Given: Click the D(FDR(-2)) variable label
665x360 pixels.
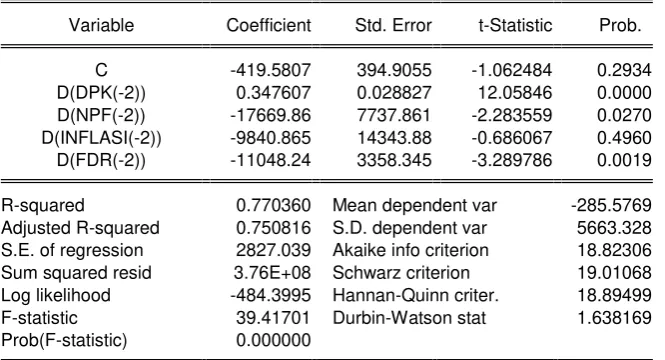Looking at the screenshot, I should click(x=101, y=160).
